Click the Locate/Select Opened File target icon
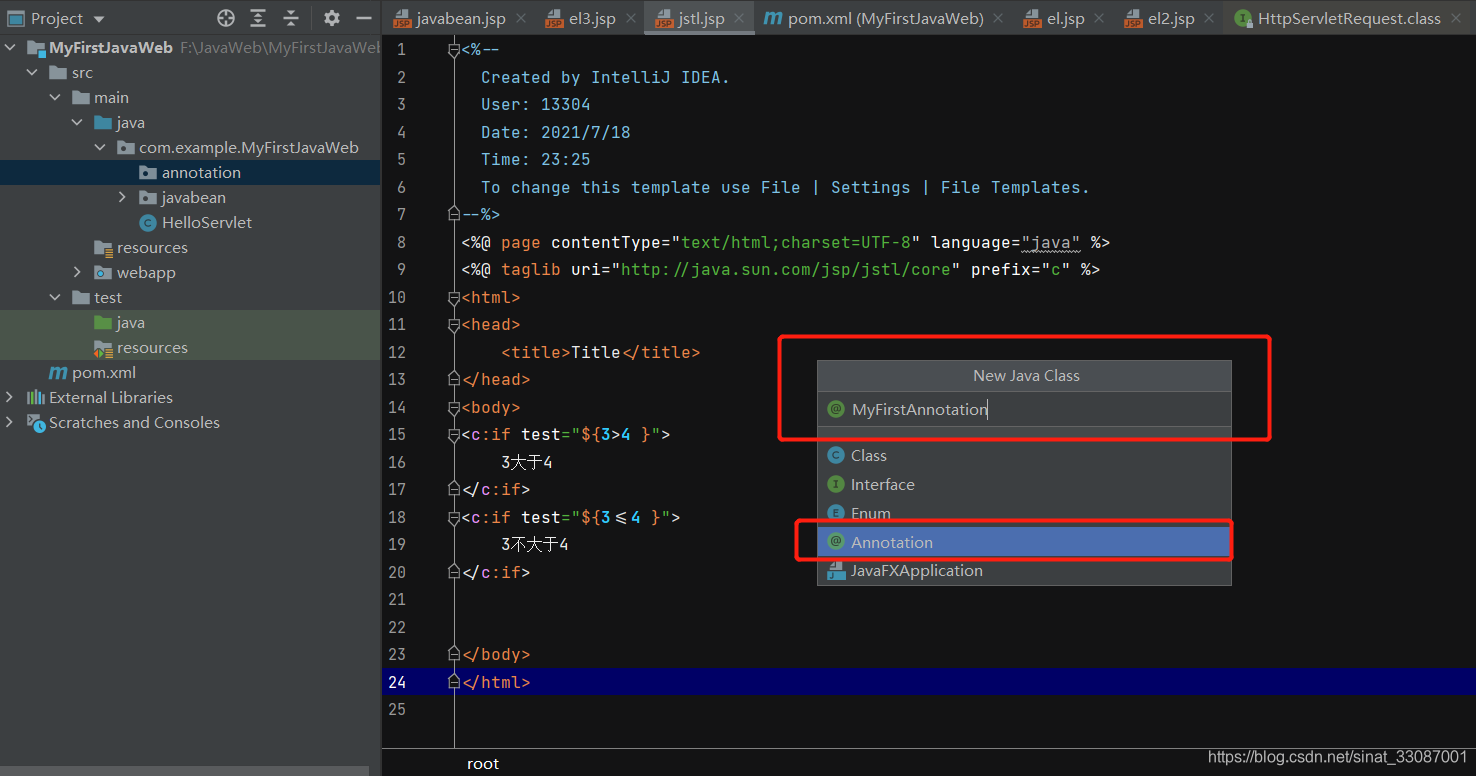The height and width of the screenshot is (776, 1476). (226, 18)
